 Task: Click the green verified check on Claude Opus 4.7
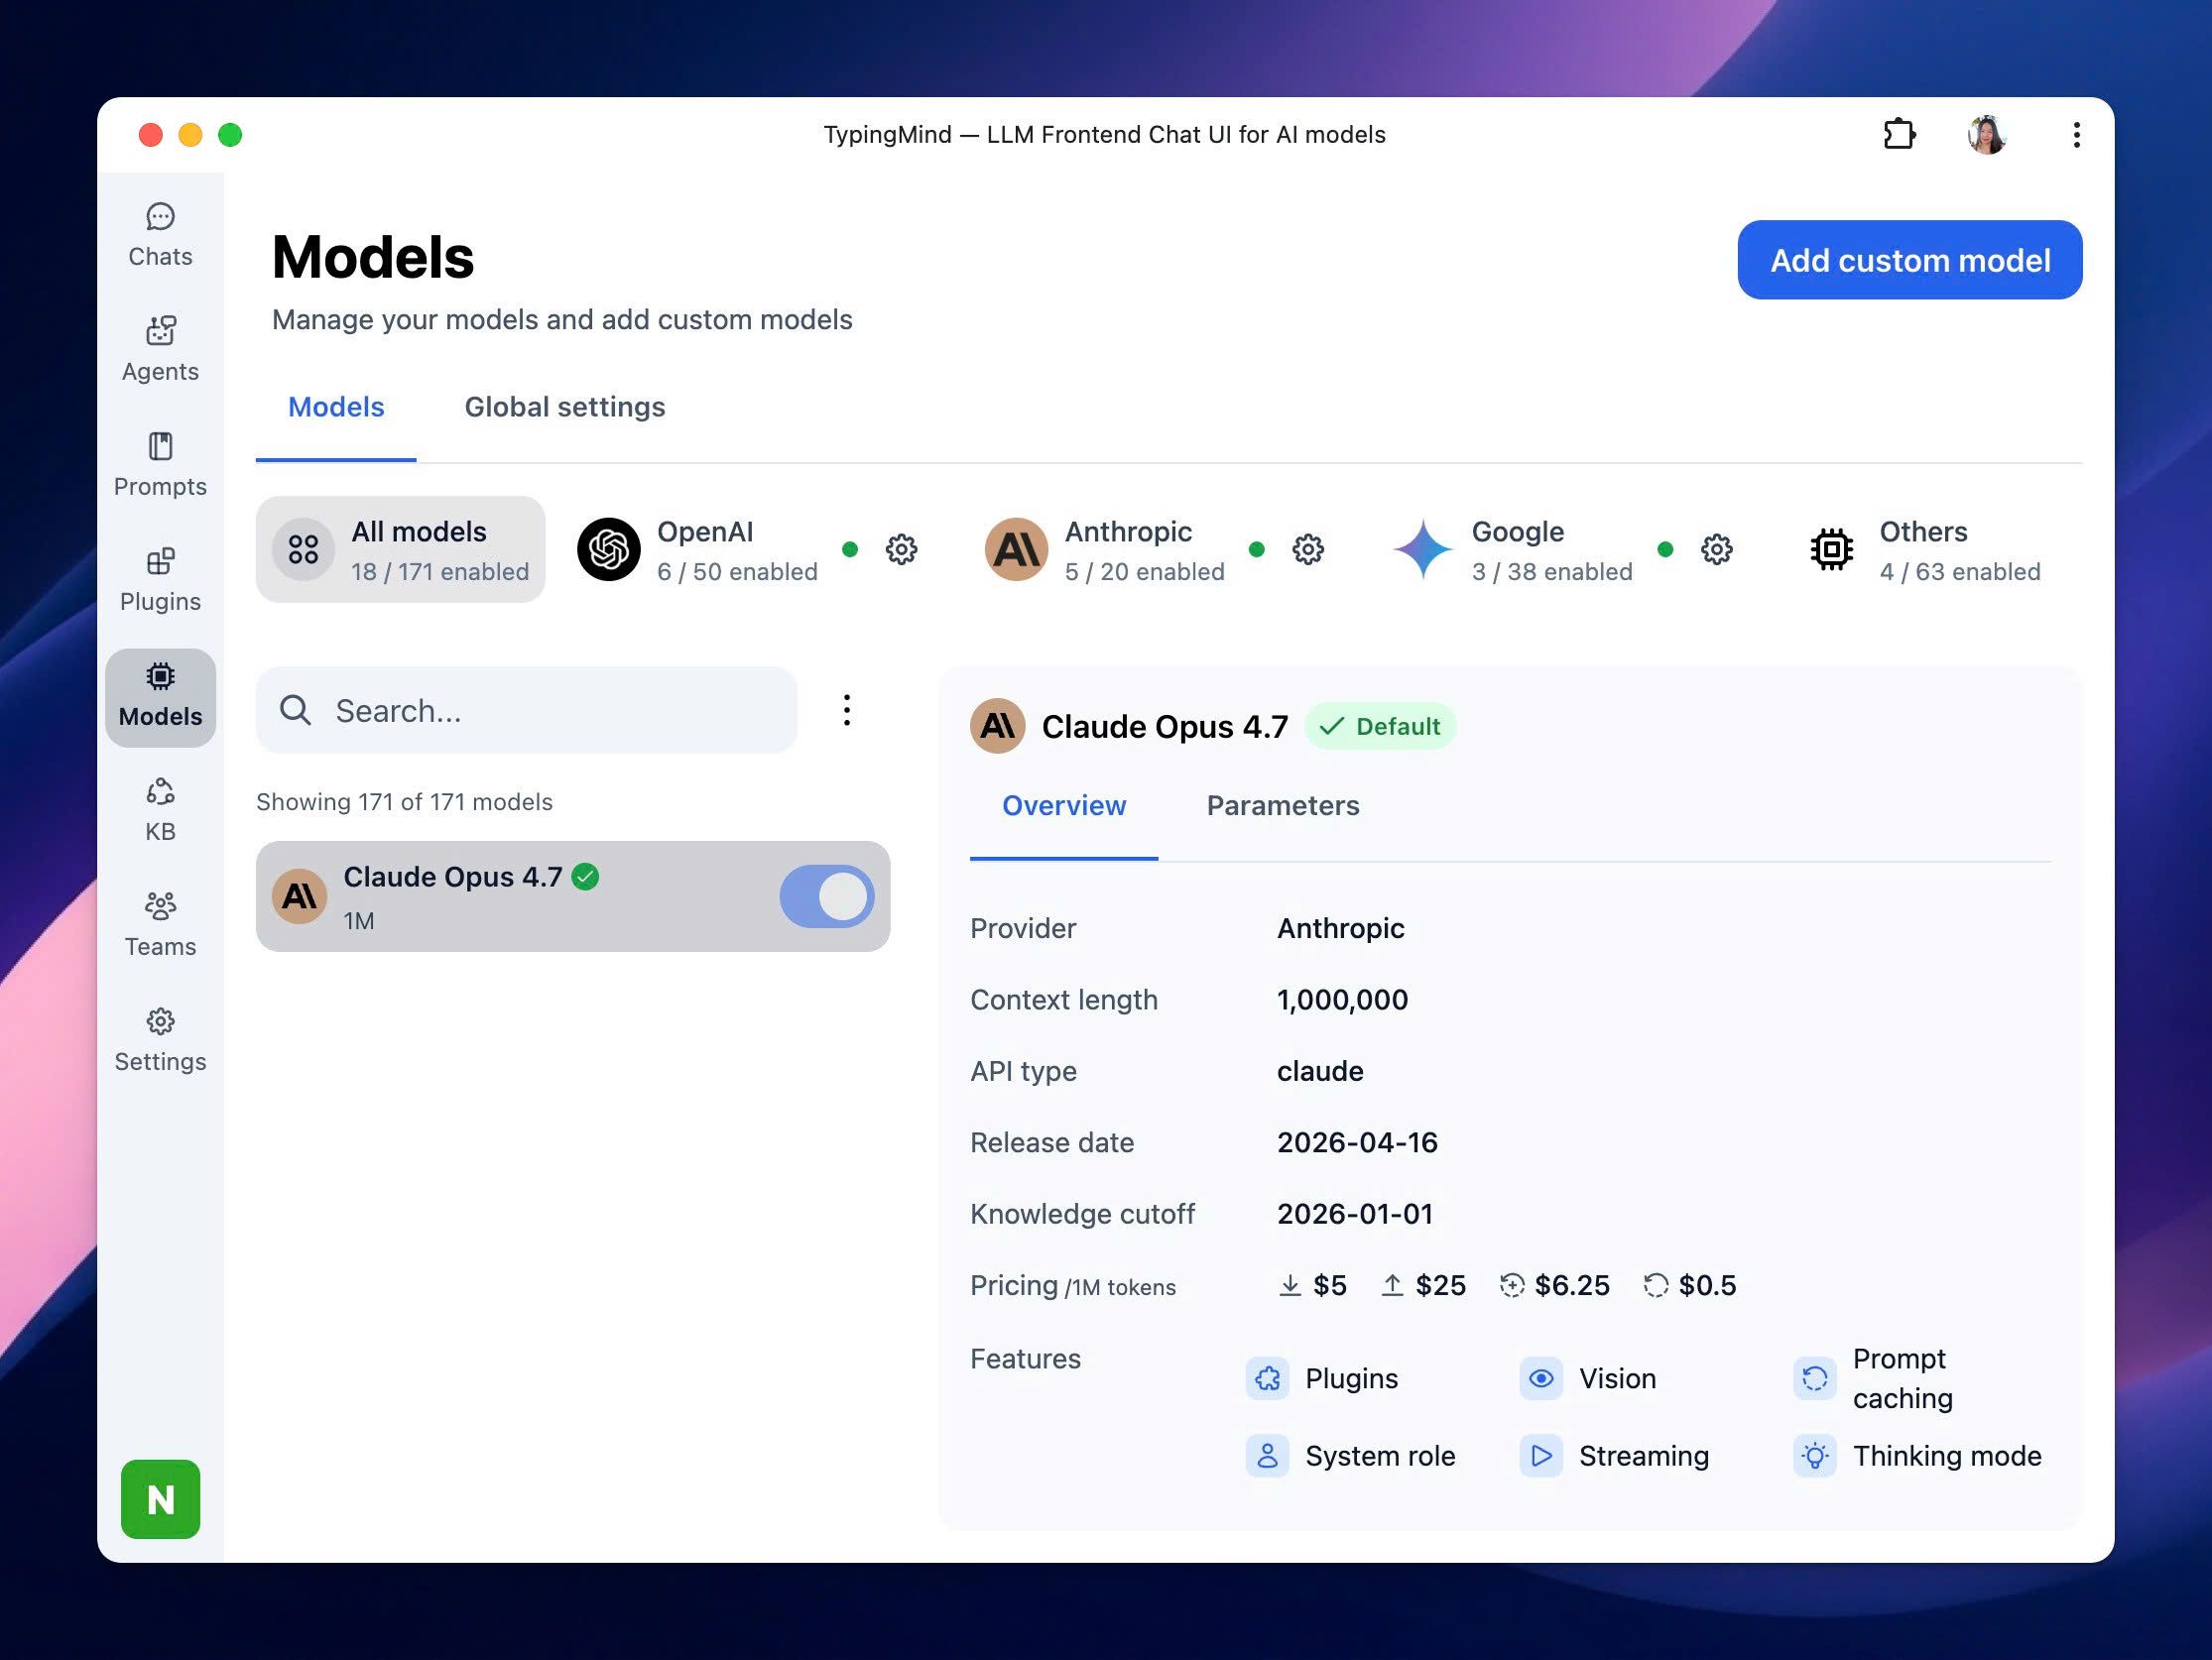585,877
